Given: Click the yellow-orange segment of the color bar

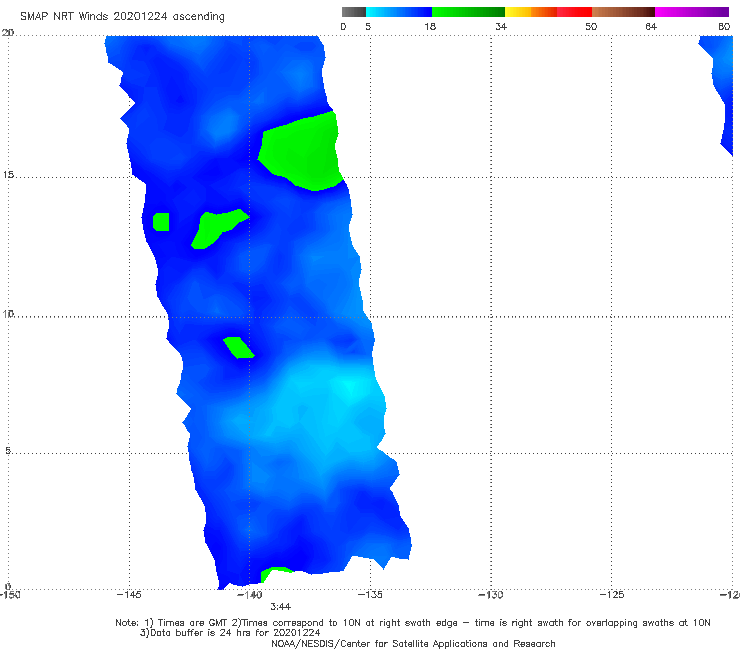Looking at the screenshot, I should click(531, 12).
